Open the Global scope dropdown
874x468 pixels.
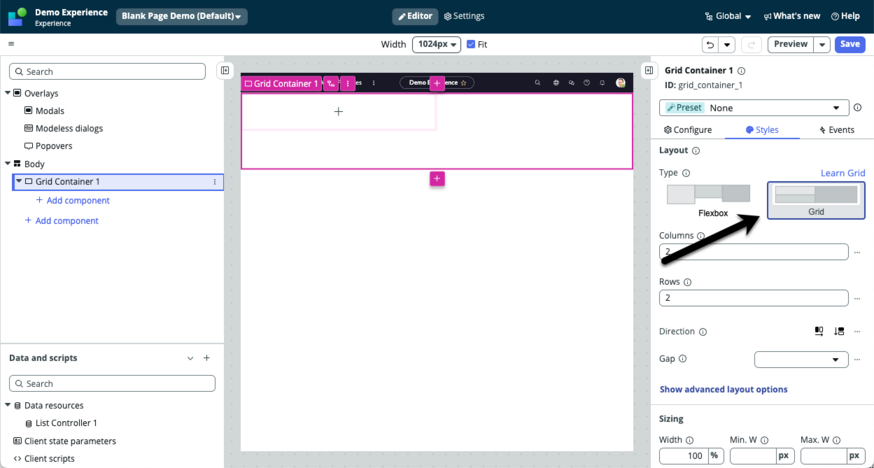coord(727,17)
